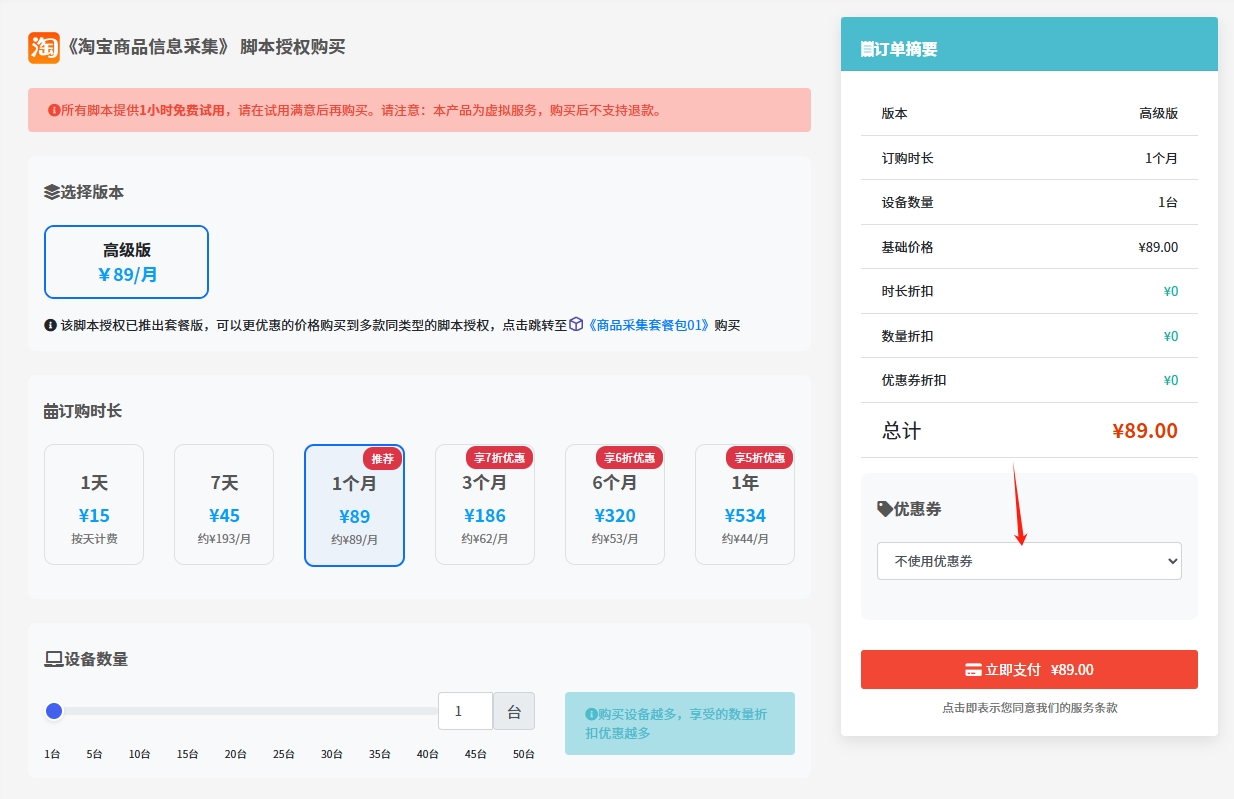This screenshot has height=799, width=1234.
Task: Open the 不使用优惠券 coupon dropdown
Action: [1029, 561]
